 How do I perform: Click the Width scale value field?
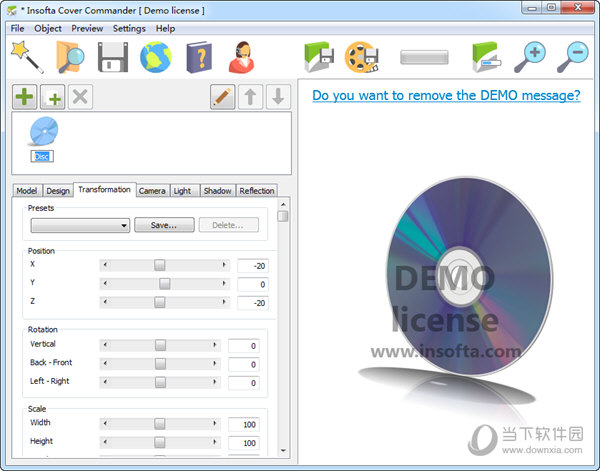coord(244,424)
